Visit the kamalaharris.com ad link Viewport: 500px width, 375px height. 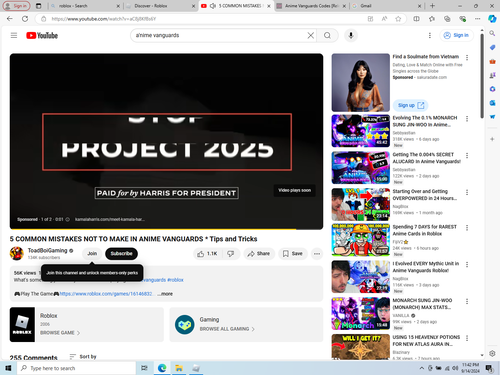(x=110, y=219)
